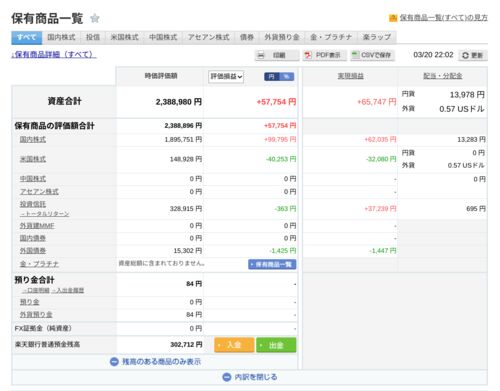
Task: Click 残高のある商品のみ表示
Action: pos(162,362)
